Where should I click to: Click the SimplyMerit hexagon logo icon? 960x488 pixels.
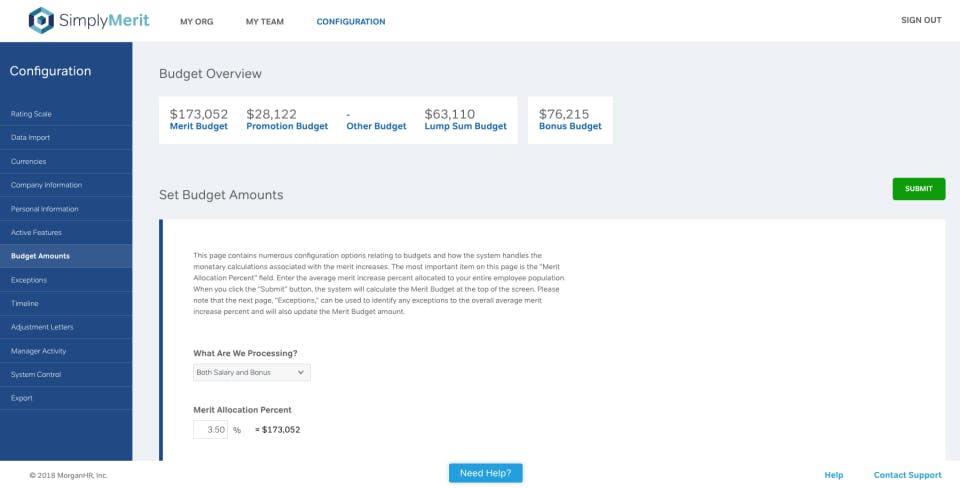41,20
